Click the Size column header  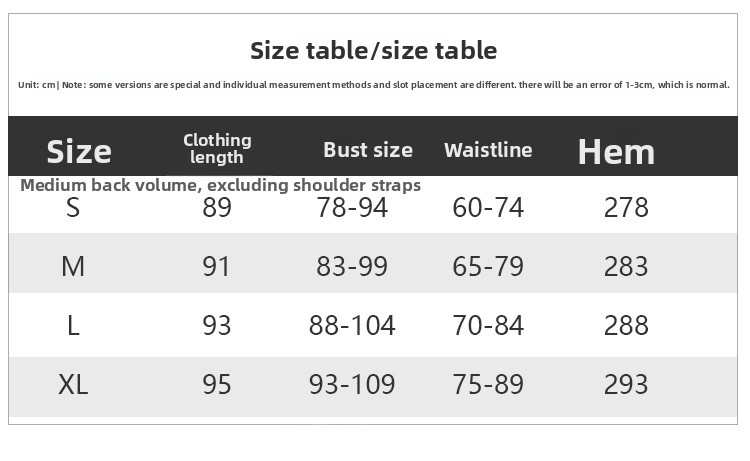79,152
